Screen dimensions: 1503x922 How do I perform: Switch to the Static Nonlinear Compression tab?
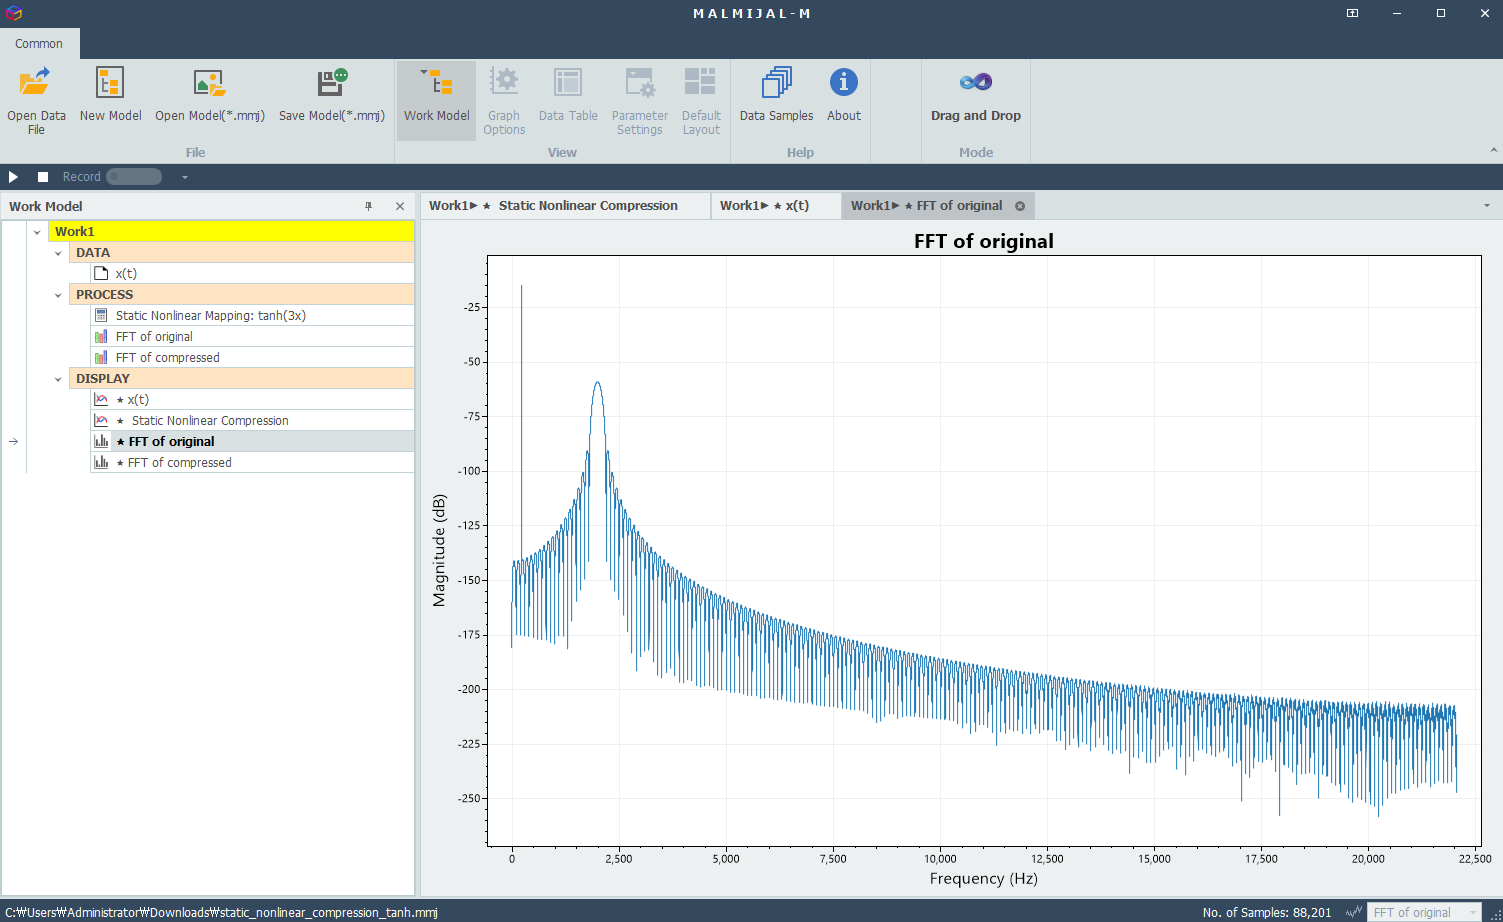565,206
